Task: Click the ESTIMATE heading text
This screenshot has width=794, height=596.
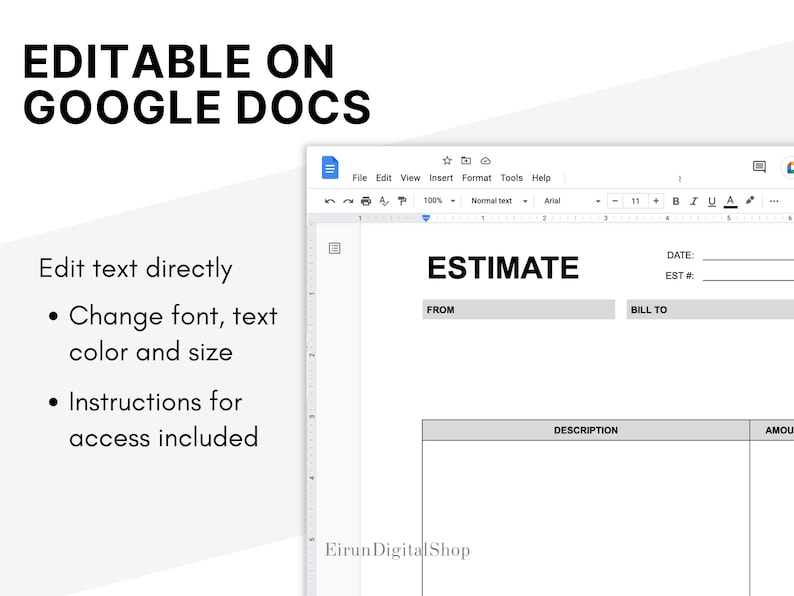Action: point(503,268)
